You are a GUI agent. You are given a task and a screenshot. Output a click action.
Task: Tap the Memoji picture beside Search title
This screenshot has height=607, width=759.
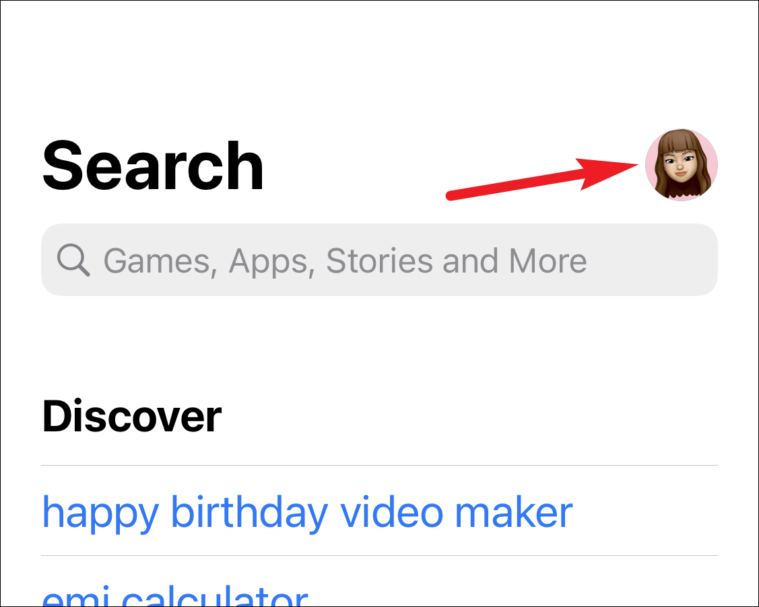tap(681, 165)
